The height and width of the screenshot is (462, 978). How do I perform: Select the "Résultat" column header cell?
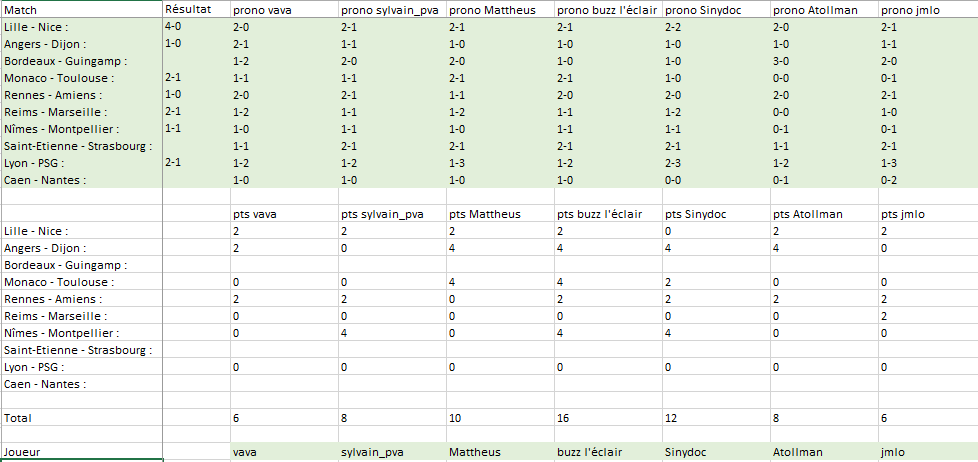point(188,9)
